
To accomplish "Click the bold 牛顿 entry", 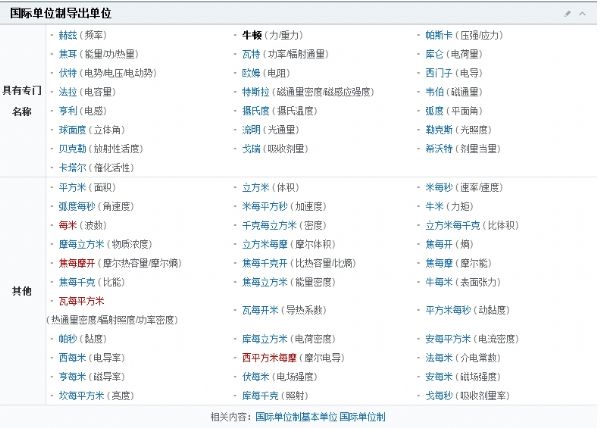I will tap(252, 35).
